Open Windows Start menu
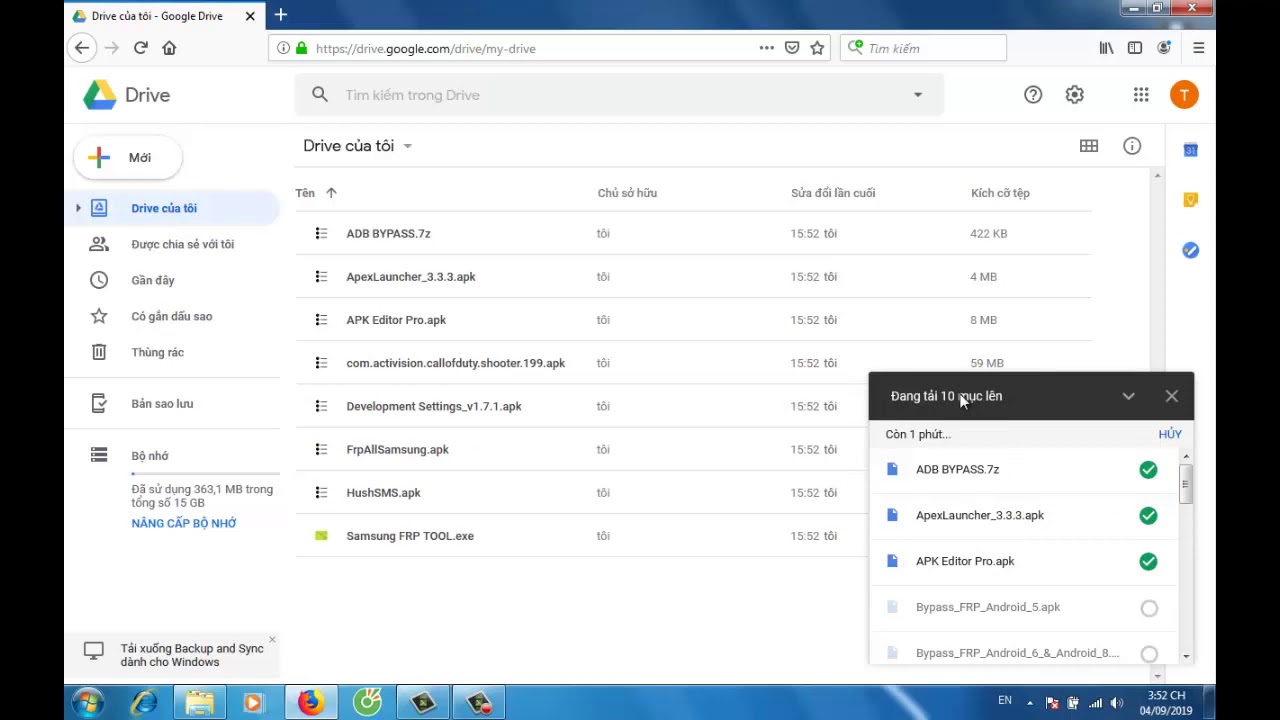This screenshot has height=720, width=1280. pos(88,703)
